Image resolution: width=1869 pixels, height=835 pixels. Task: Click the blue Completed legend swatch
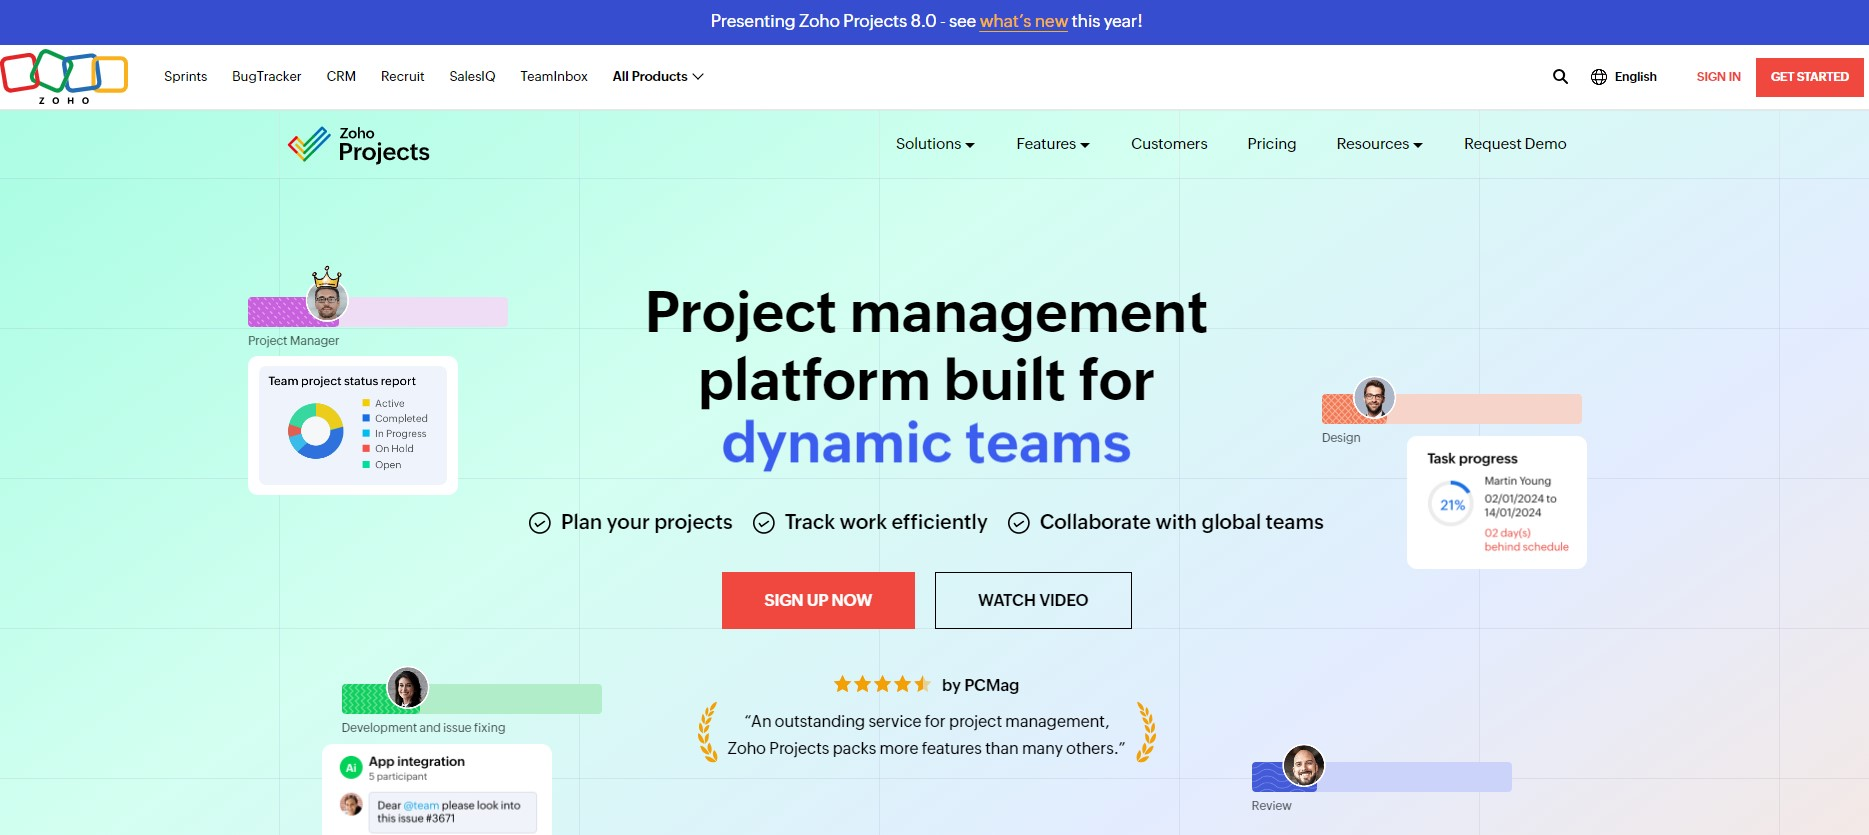pos(366,418)
